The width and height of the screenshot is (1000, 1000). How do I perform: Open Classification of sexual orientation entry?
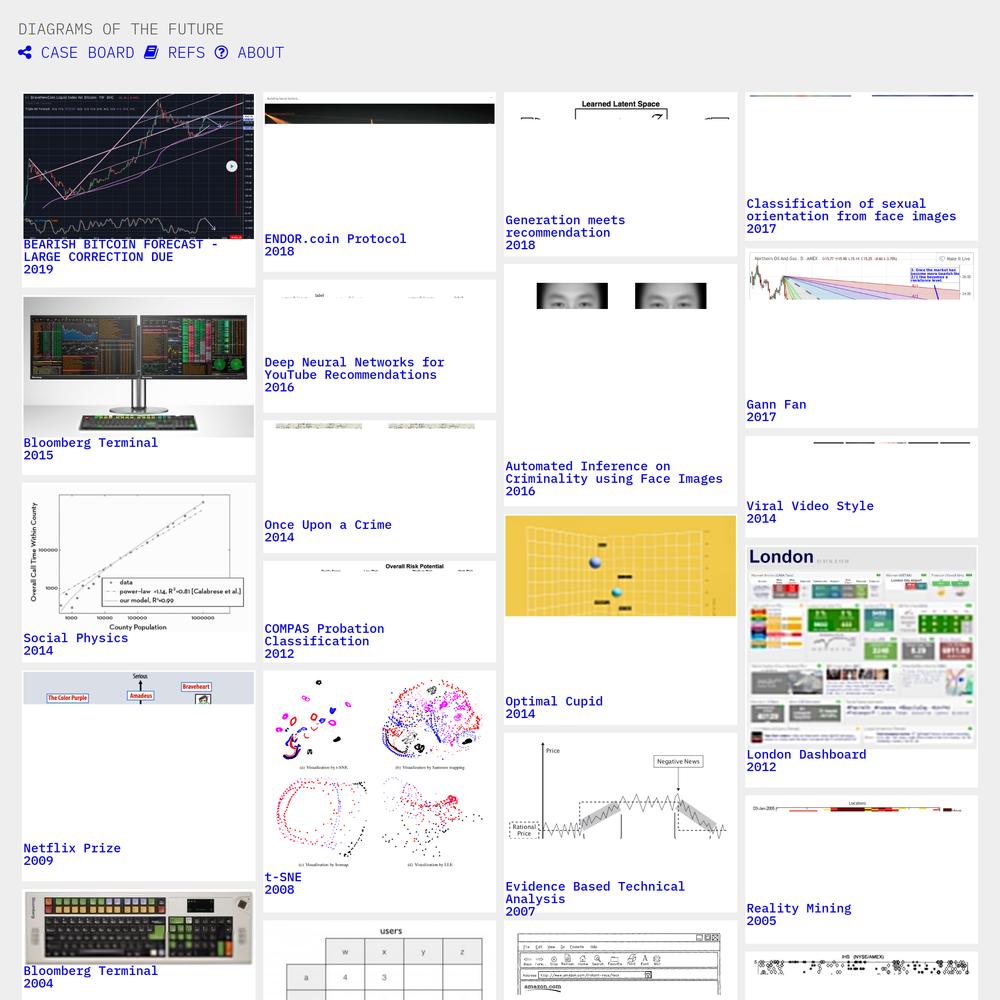tap(851, 210)
